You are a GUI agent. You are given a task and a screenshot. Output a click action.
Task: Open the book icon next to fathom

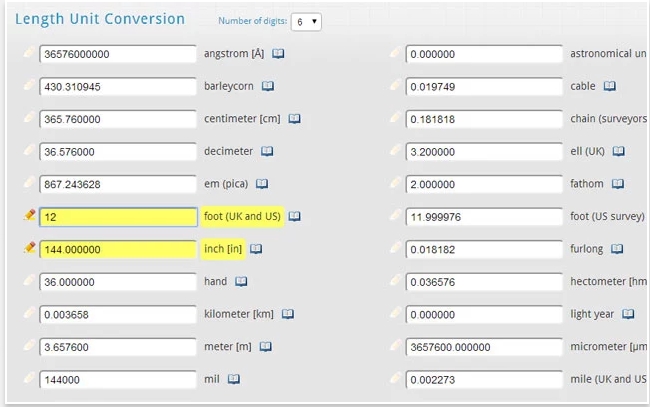pos(617,184)
